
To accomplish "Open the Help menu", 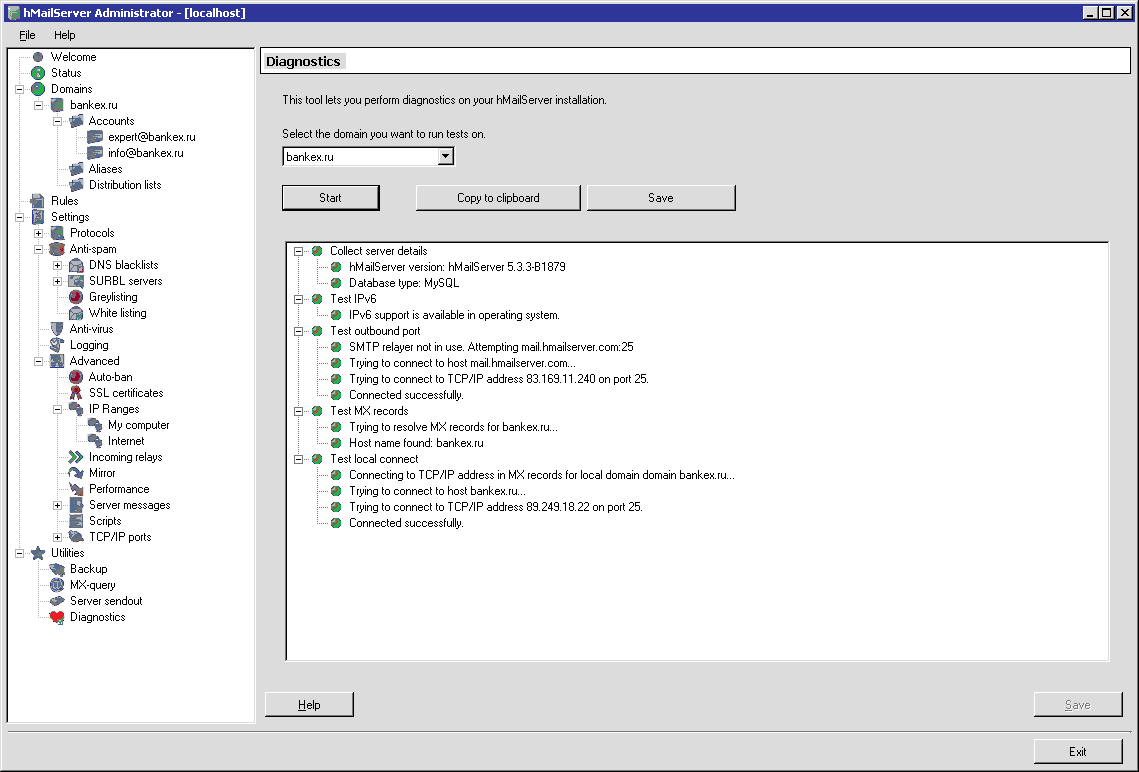I will [x=64, y=35].
